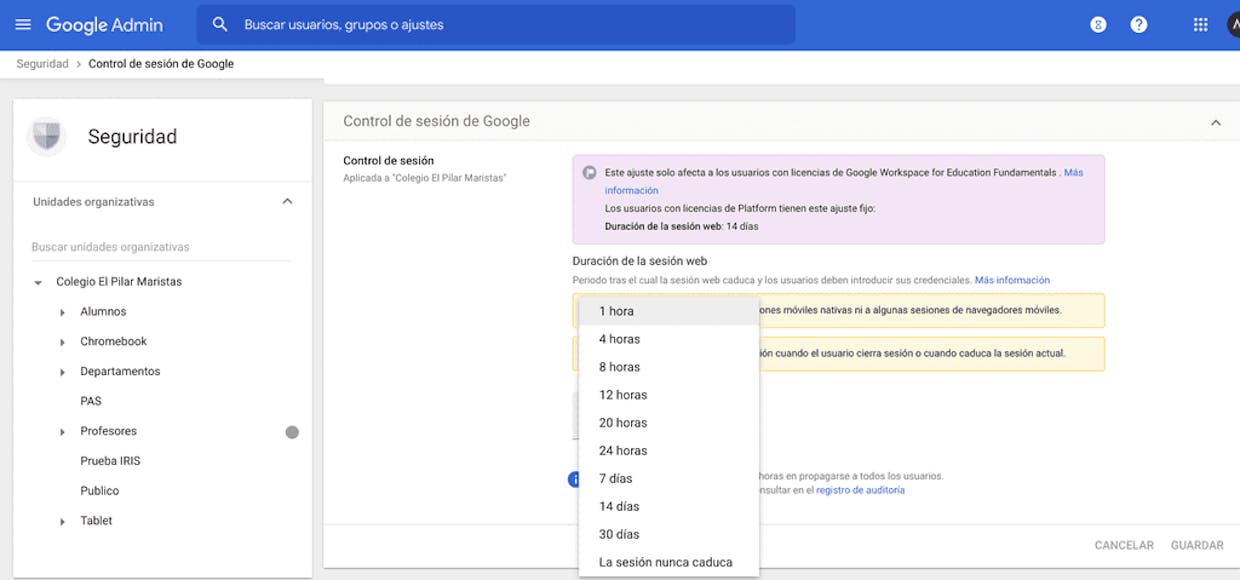This screenshot has width=1240, height=580.
Task: Click Buscar unidades organizativas field
Action: [160, 247]
